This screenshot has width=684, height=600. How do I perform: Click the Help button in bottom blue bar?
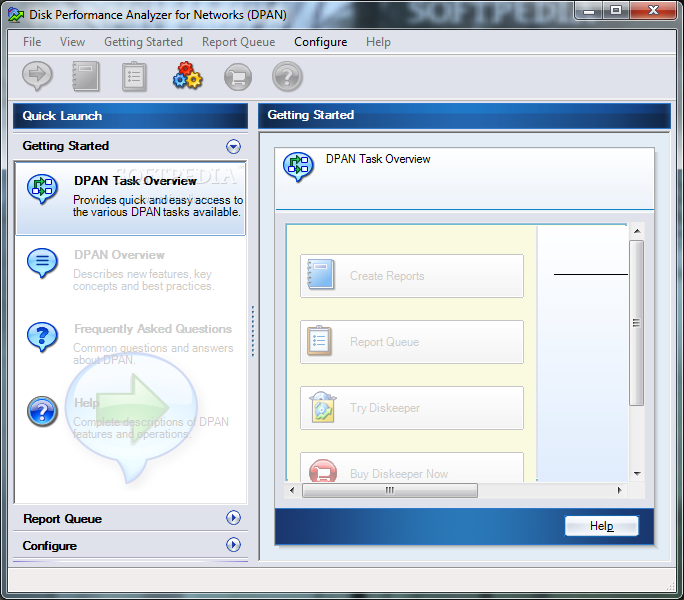[602, 526]
